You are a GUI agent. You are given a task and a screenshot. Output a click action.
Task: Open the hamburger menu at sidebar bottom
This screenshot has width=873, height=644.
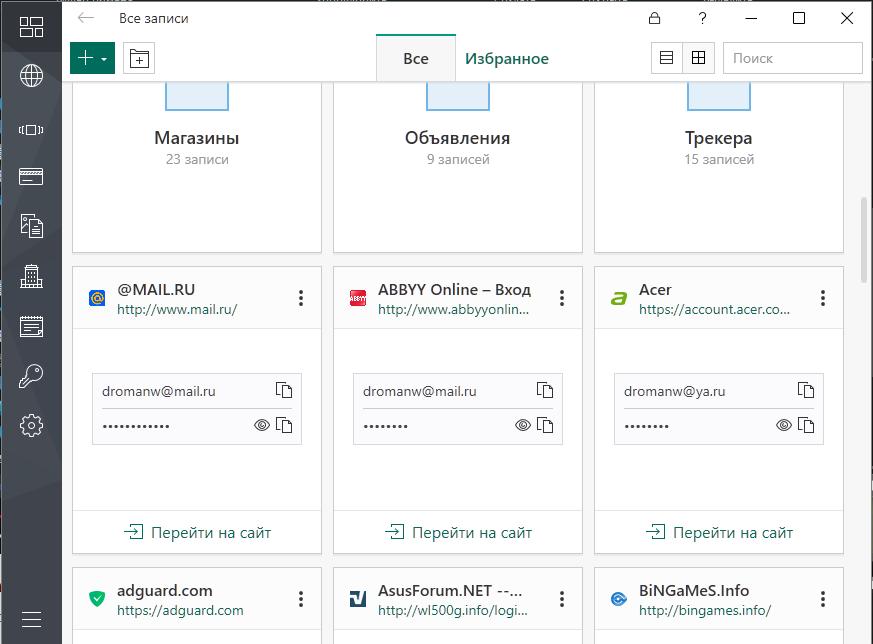(31, 619)
